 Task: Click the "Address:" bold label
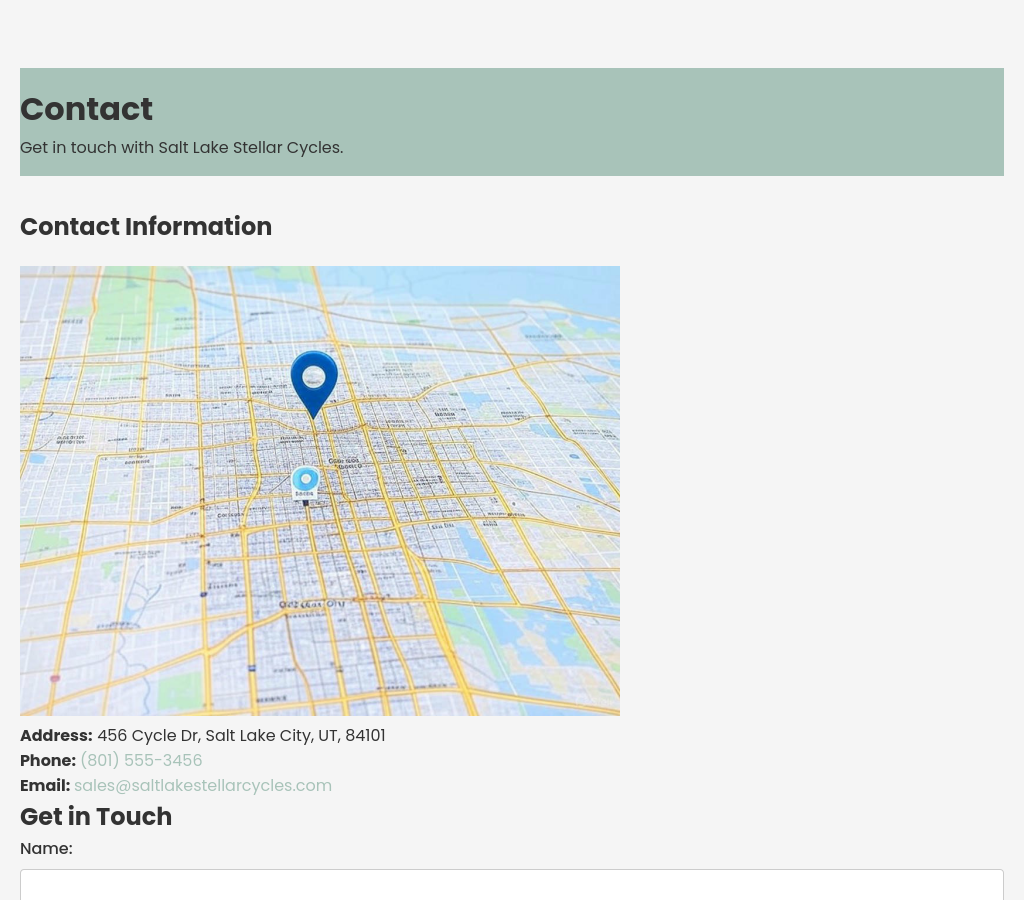pos(56,735)
